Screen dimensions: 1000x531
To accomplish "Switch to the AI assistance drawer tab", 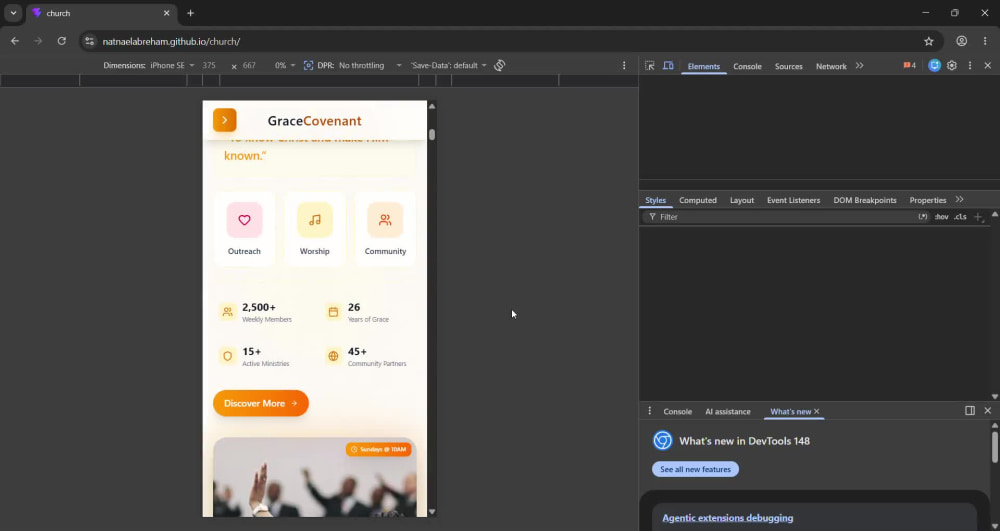I will (x=728, y=412).
